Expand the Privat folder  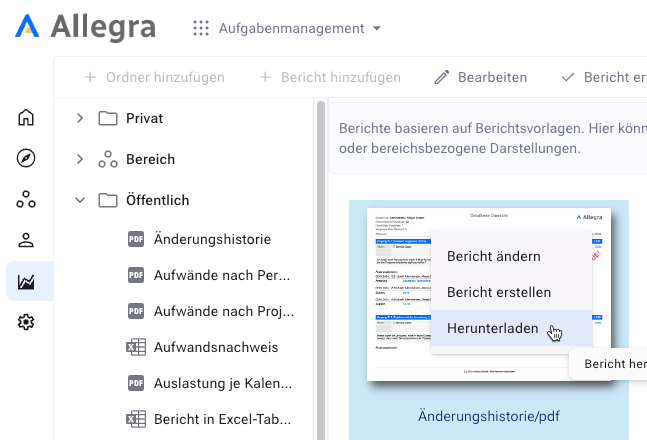(x=80, y=119)
